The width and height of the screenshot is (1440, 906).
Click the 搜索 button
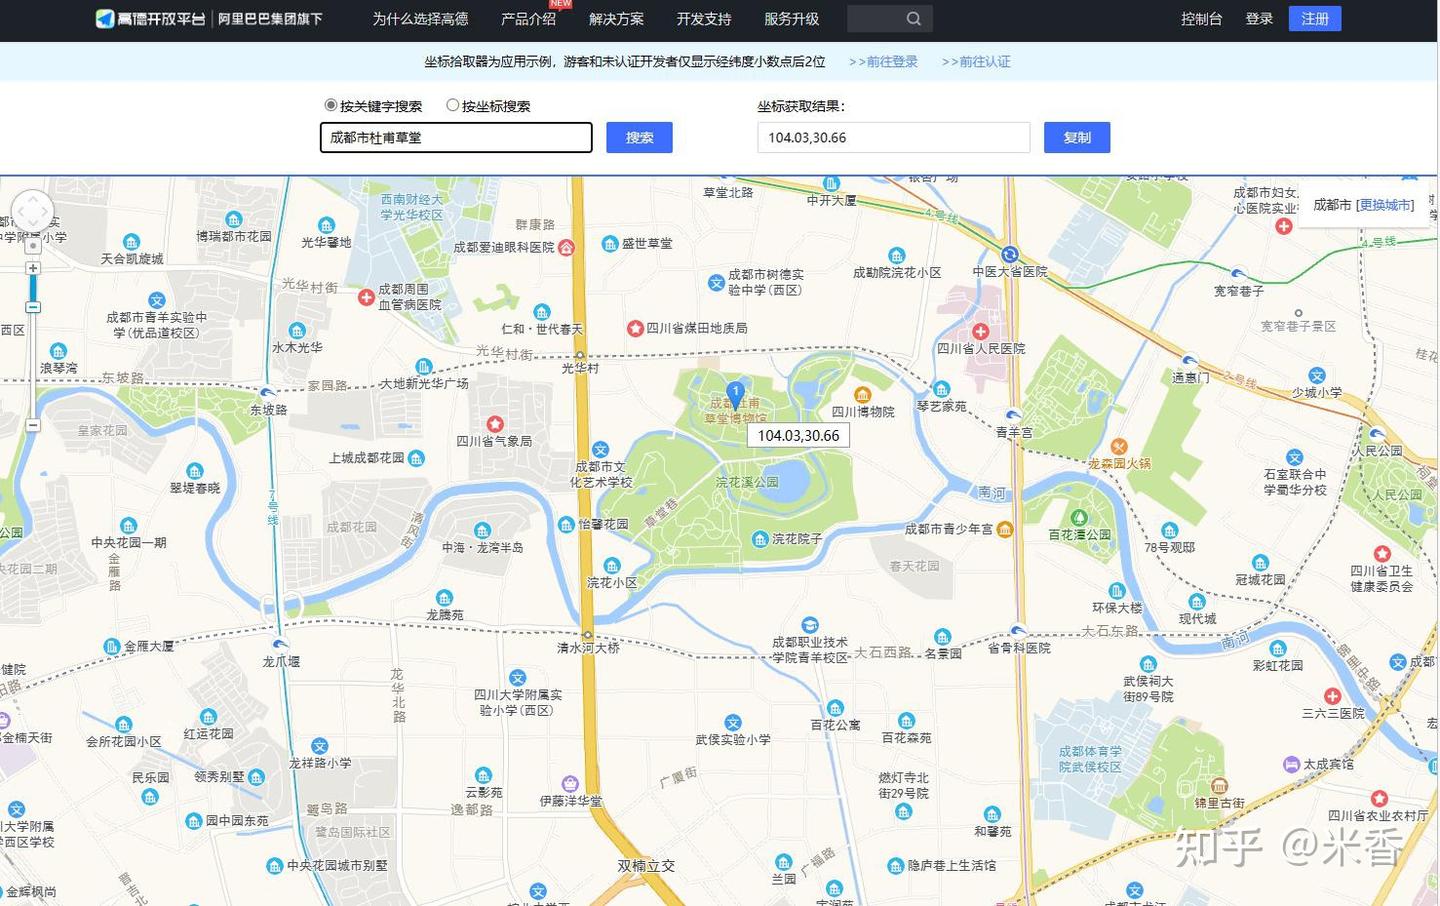pyautogui.click(x=639, y=137)
